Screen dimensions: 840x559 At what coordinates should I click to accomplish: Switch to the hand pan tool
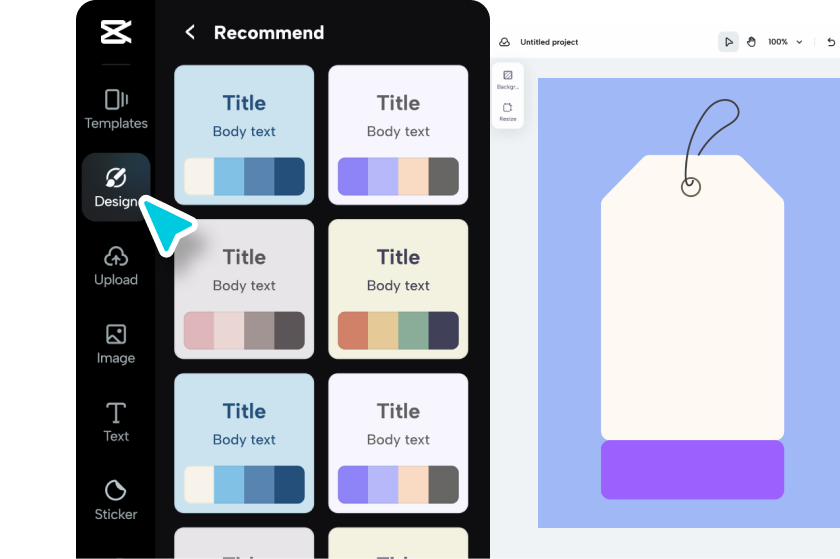tap(751, 42)
